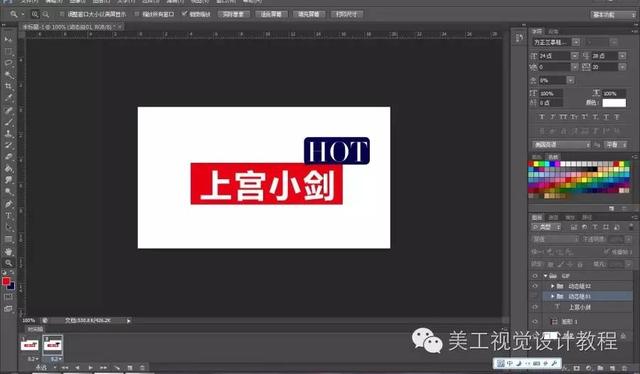Select the Zoom tool in toolbox
Screen dimensions: 640x374
8,263
